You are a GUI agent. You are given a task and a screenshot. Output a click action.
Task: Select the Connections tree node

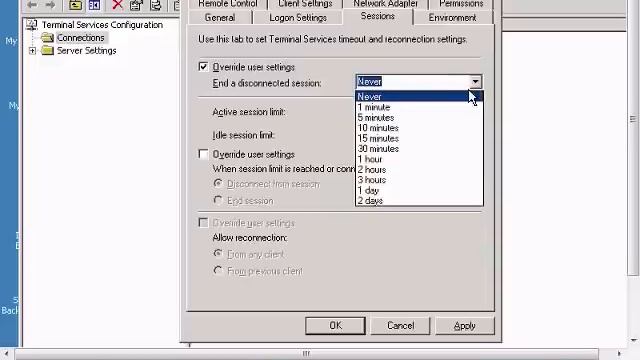tap(80, 38)
